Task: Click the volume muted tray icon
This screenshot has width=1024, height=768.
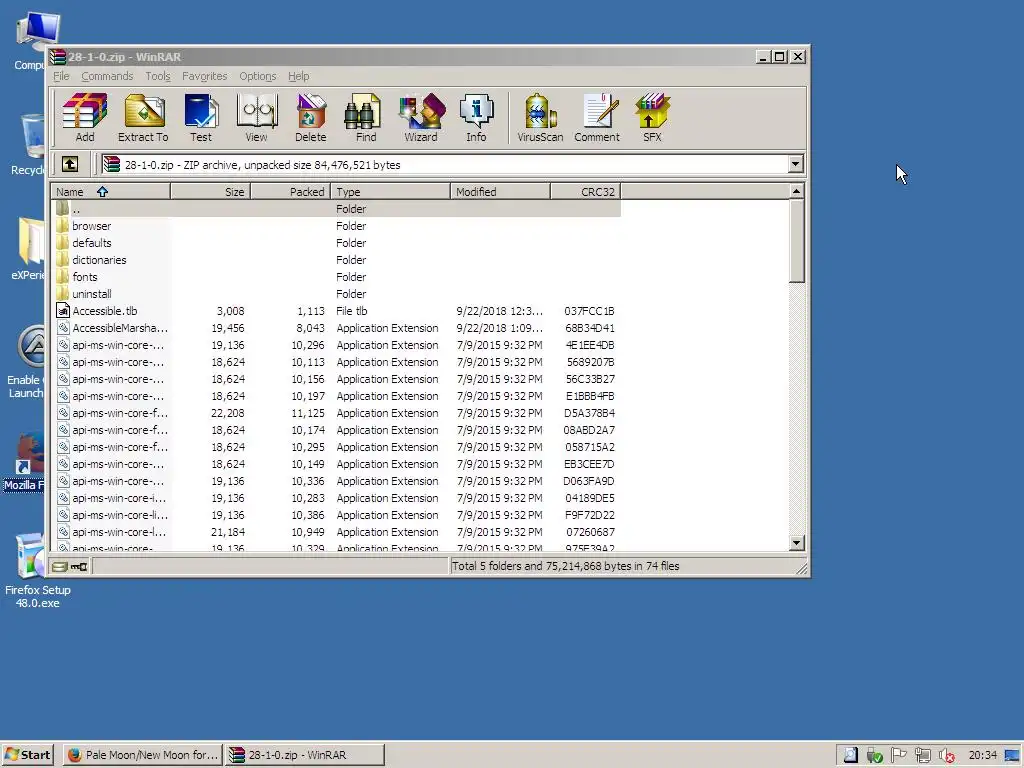Action: pos(946,756)
